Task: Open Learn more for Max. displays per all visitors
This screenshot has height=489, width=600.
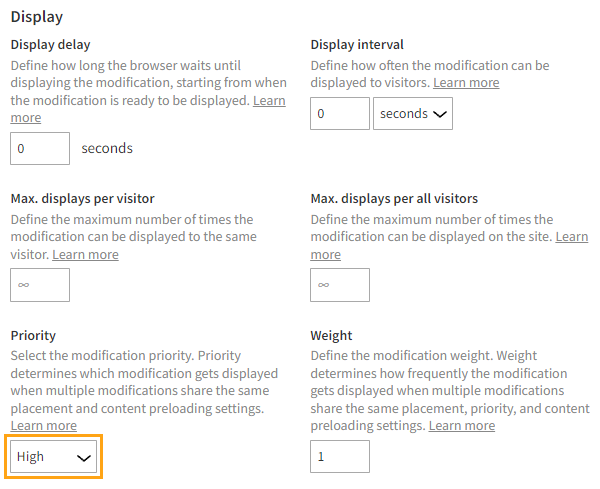Action: pyautogui.click(x=572, y=237)
